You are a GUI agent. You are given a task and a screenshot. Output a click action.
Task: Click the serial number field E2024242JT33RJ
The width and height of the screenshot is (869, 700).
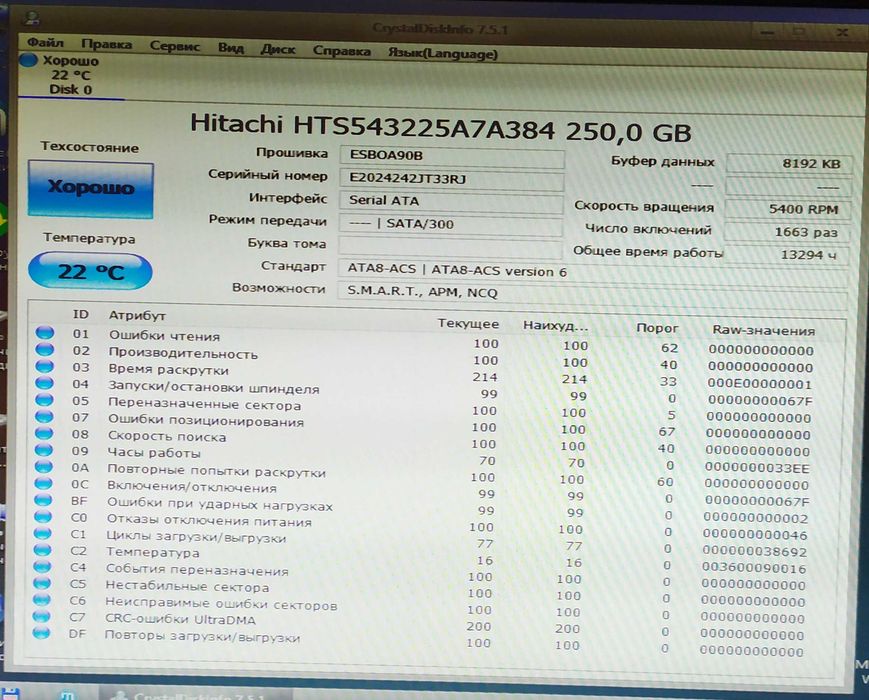pos(452,179)
